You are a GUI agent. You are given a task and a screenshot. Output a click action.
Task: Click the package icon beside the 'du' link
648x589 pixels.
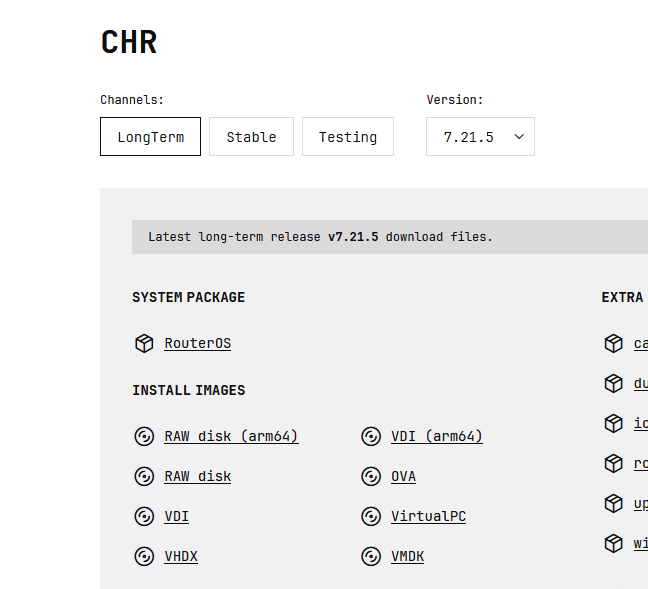[x=614, y=384]
